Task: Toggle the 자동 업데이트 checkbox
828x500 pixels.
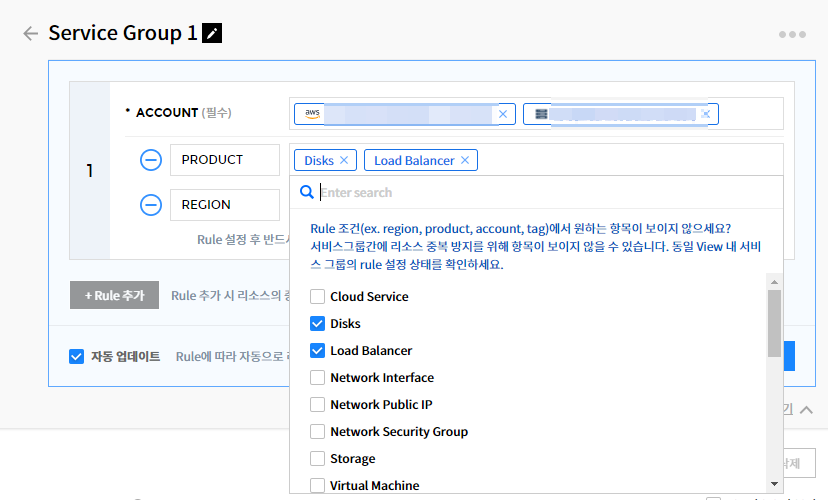Action: coord(77,356)
